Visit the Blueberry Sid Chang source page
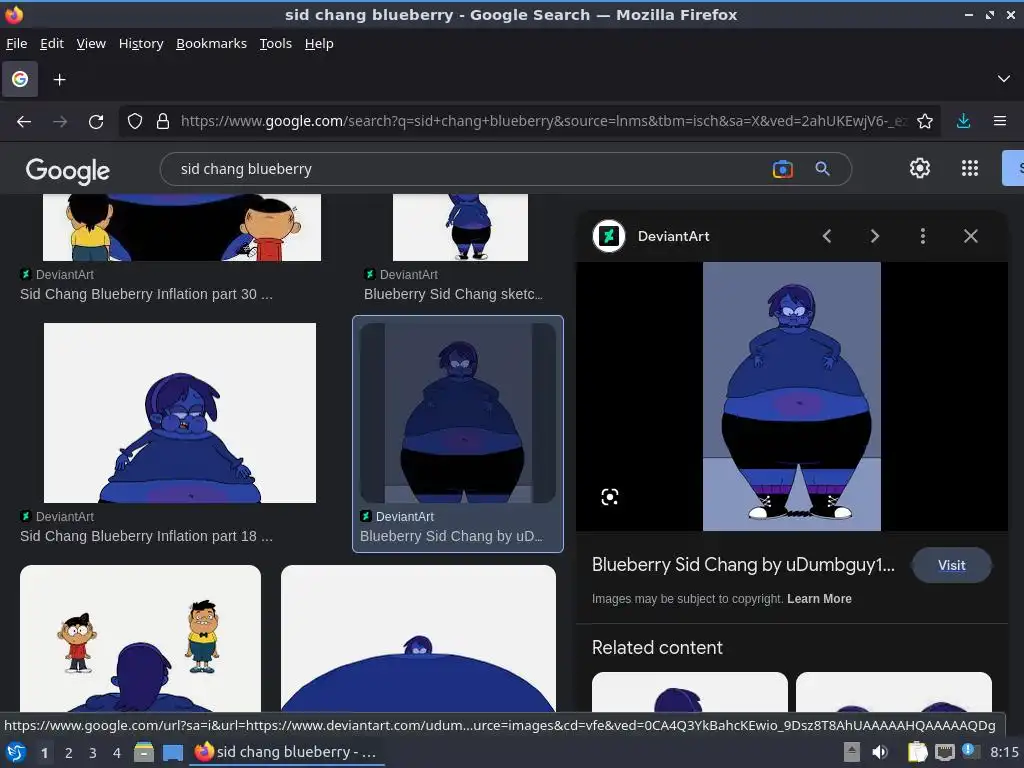 tap(952, 566)
